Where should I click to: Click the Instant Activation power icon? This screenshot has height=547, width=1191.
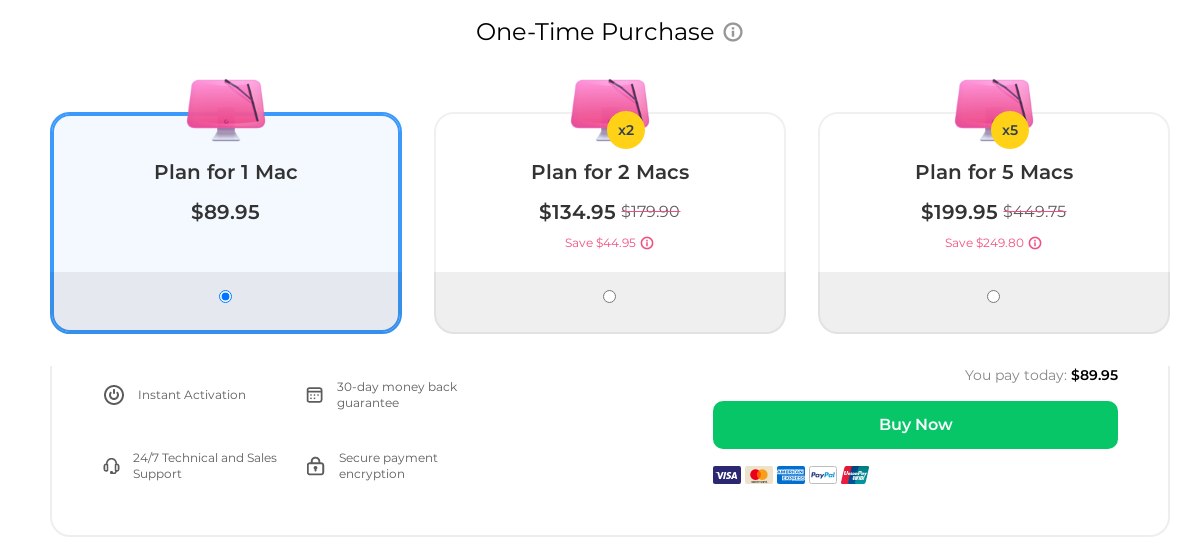point(114,395)
